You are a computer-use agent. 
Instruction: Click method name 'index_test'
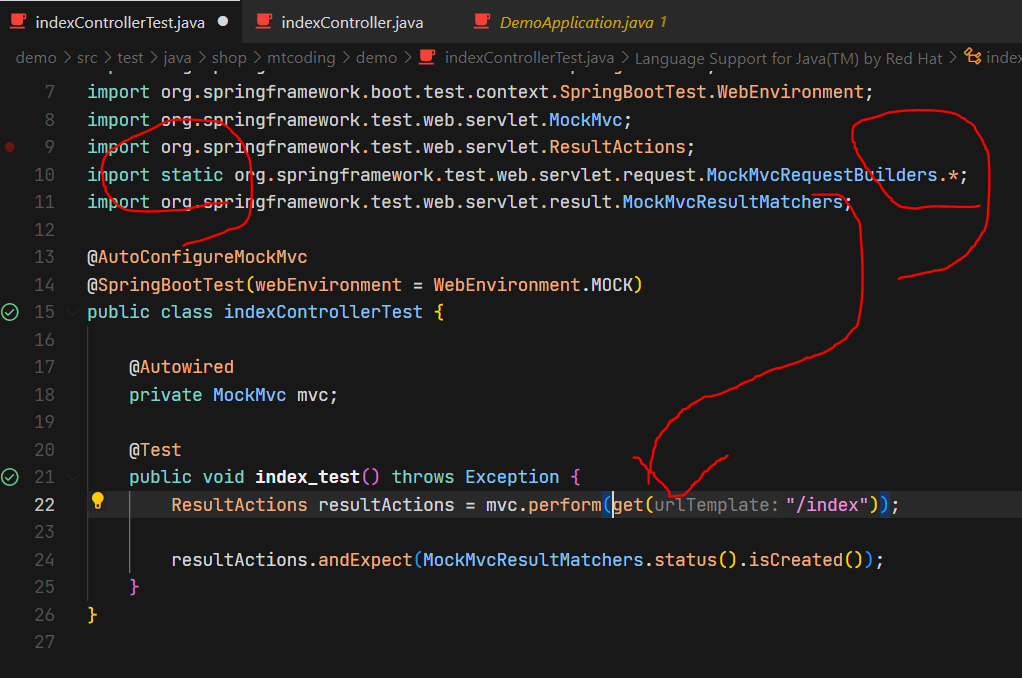(x=307, y=477)
